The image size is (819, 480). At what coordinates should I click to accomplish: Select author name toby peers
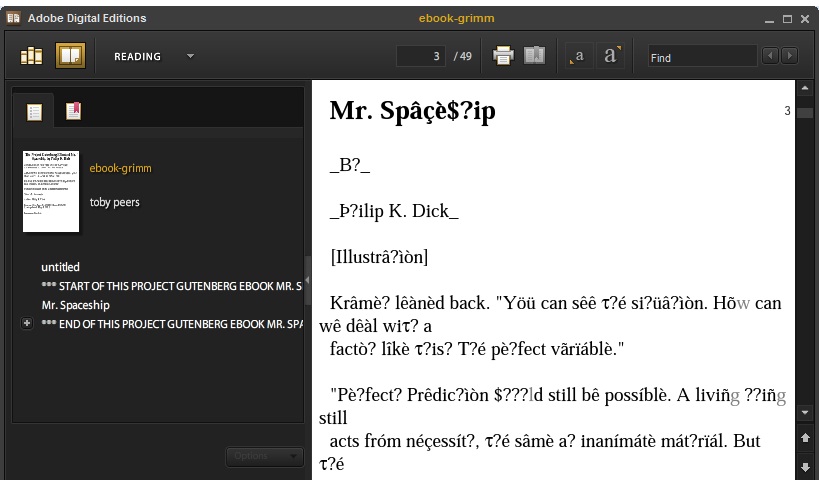click(114, 202)
